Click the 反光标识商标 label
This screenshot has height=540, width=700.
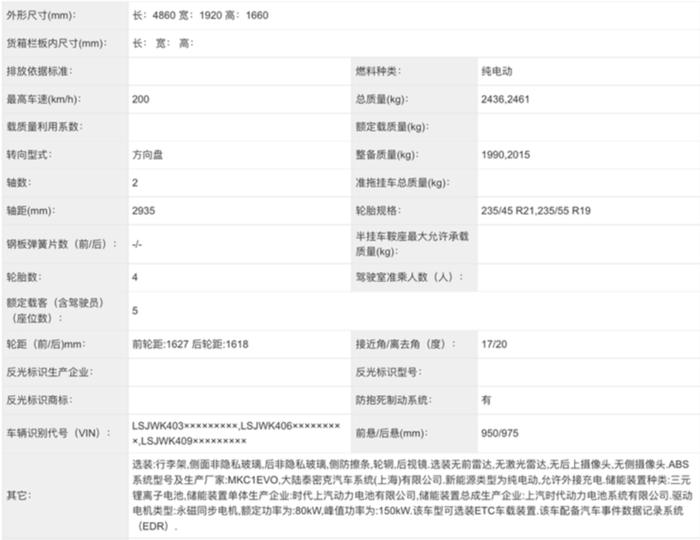click(39, 400)
